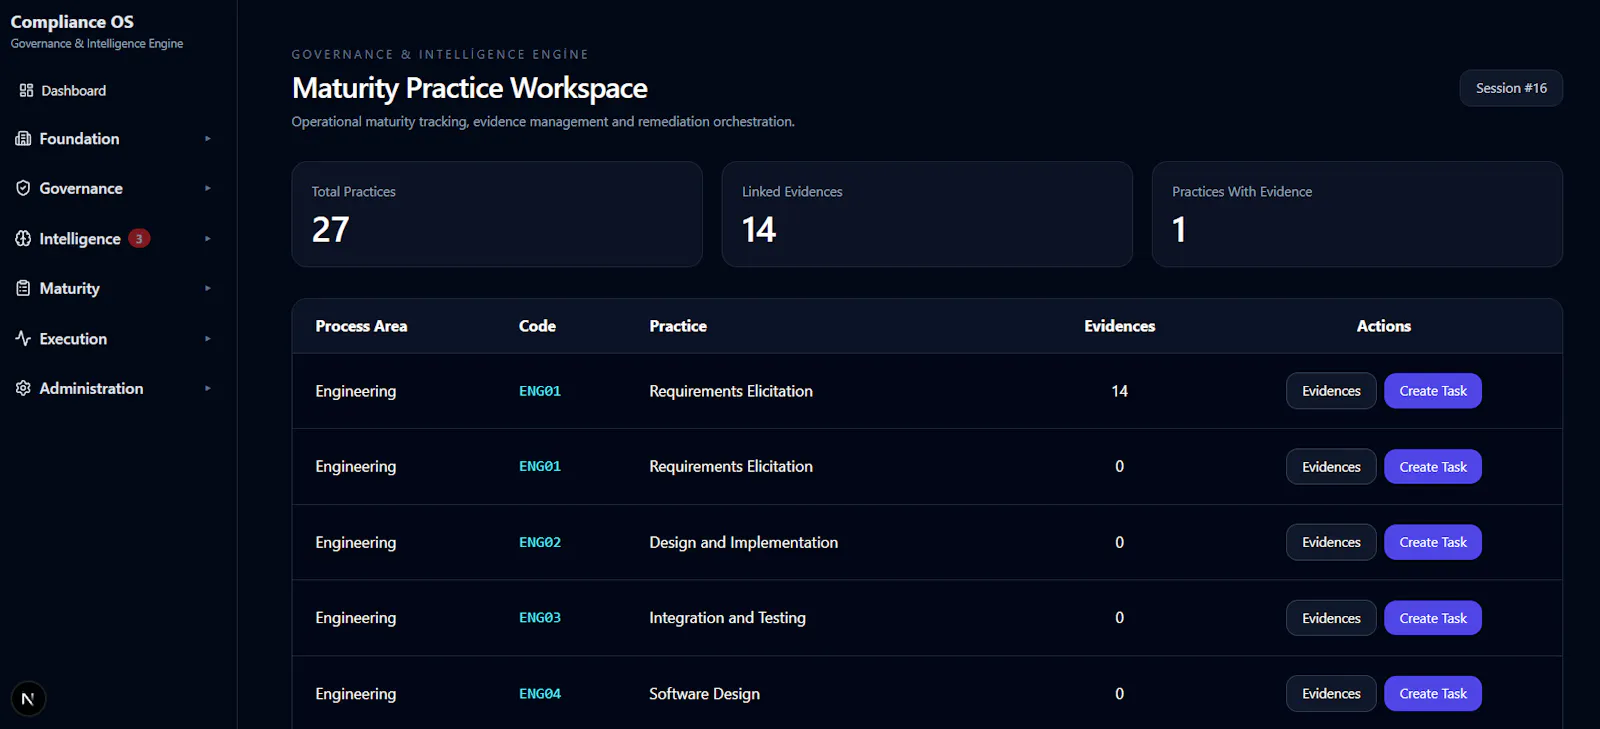Expand the Administration menu arrow
The image size is (1600, 729).
pos(208,388)
